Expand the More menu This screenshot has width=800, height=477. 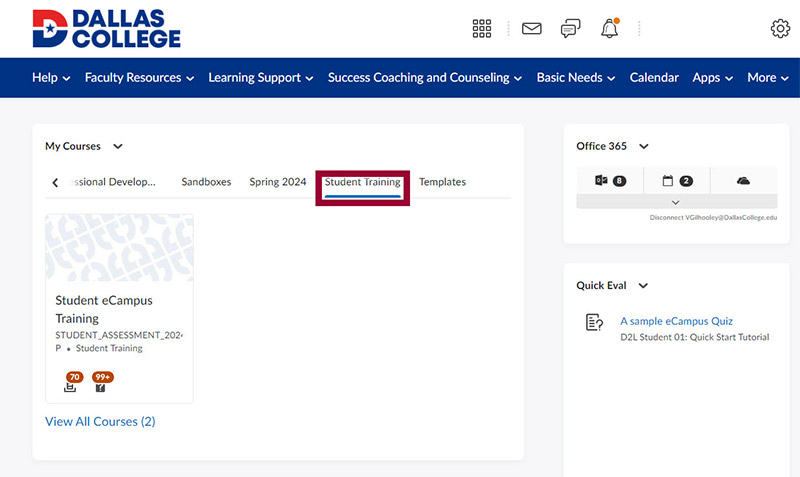[x=767, y=78]
